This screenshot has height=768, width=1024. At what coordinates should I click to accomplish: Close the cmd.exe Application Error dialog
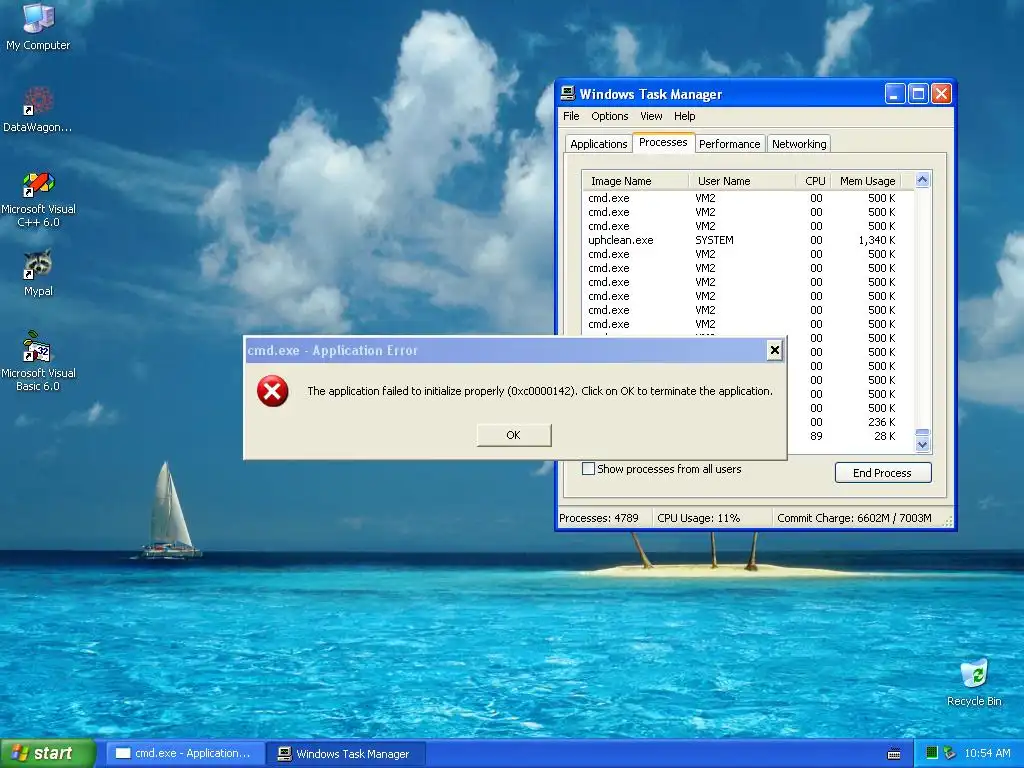point(775,351)
